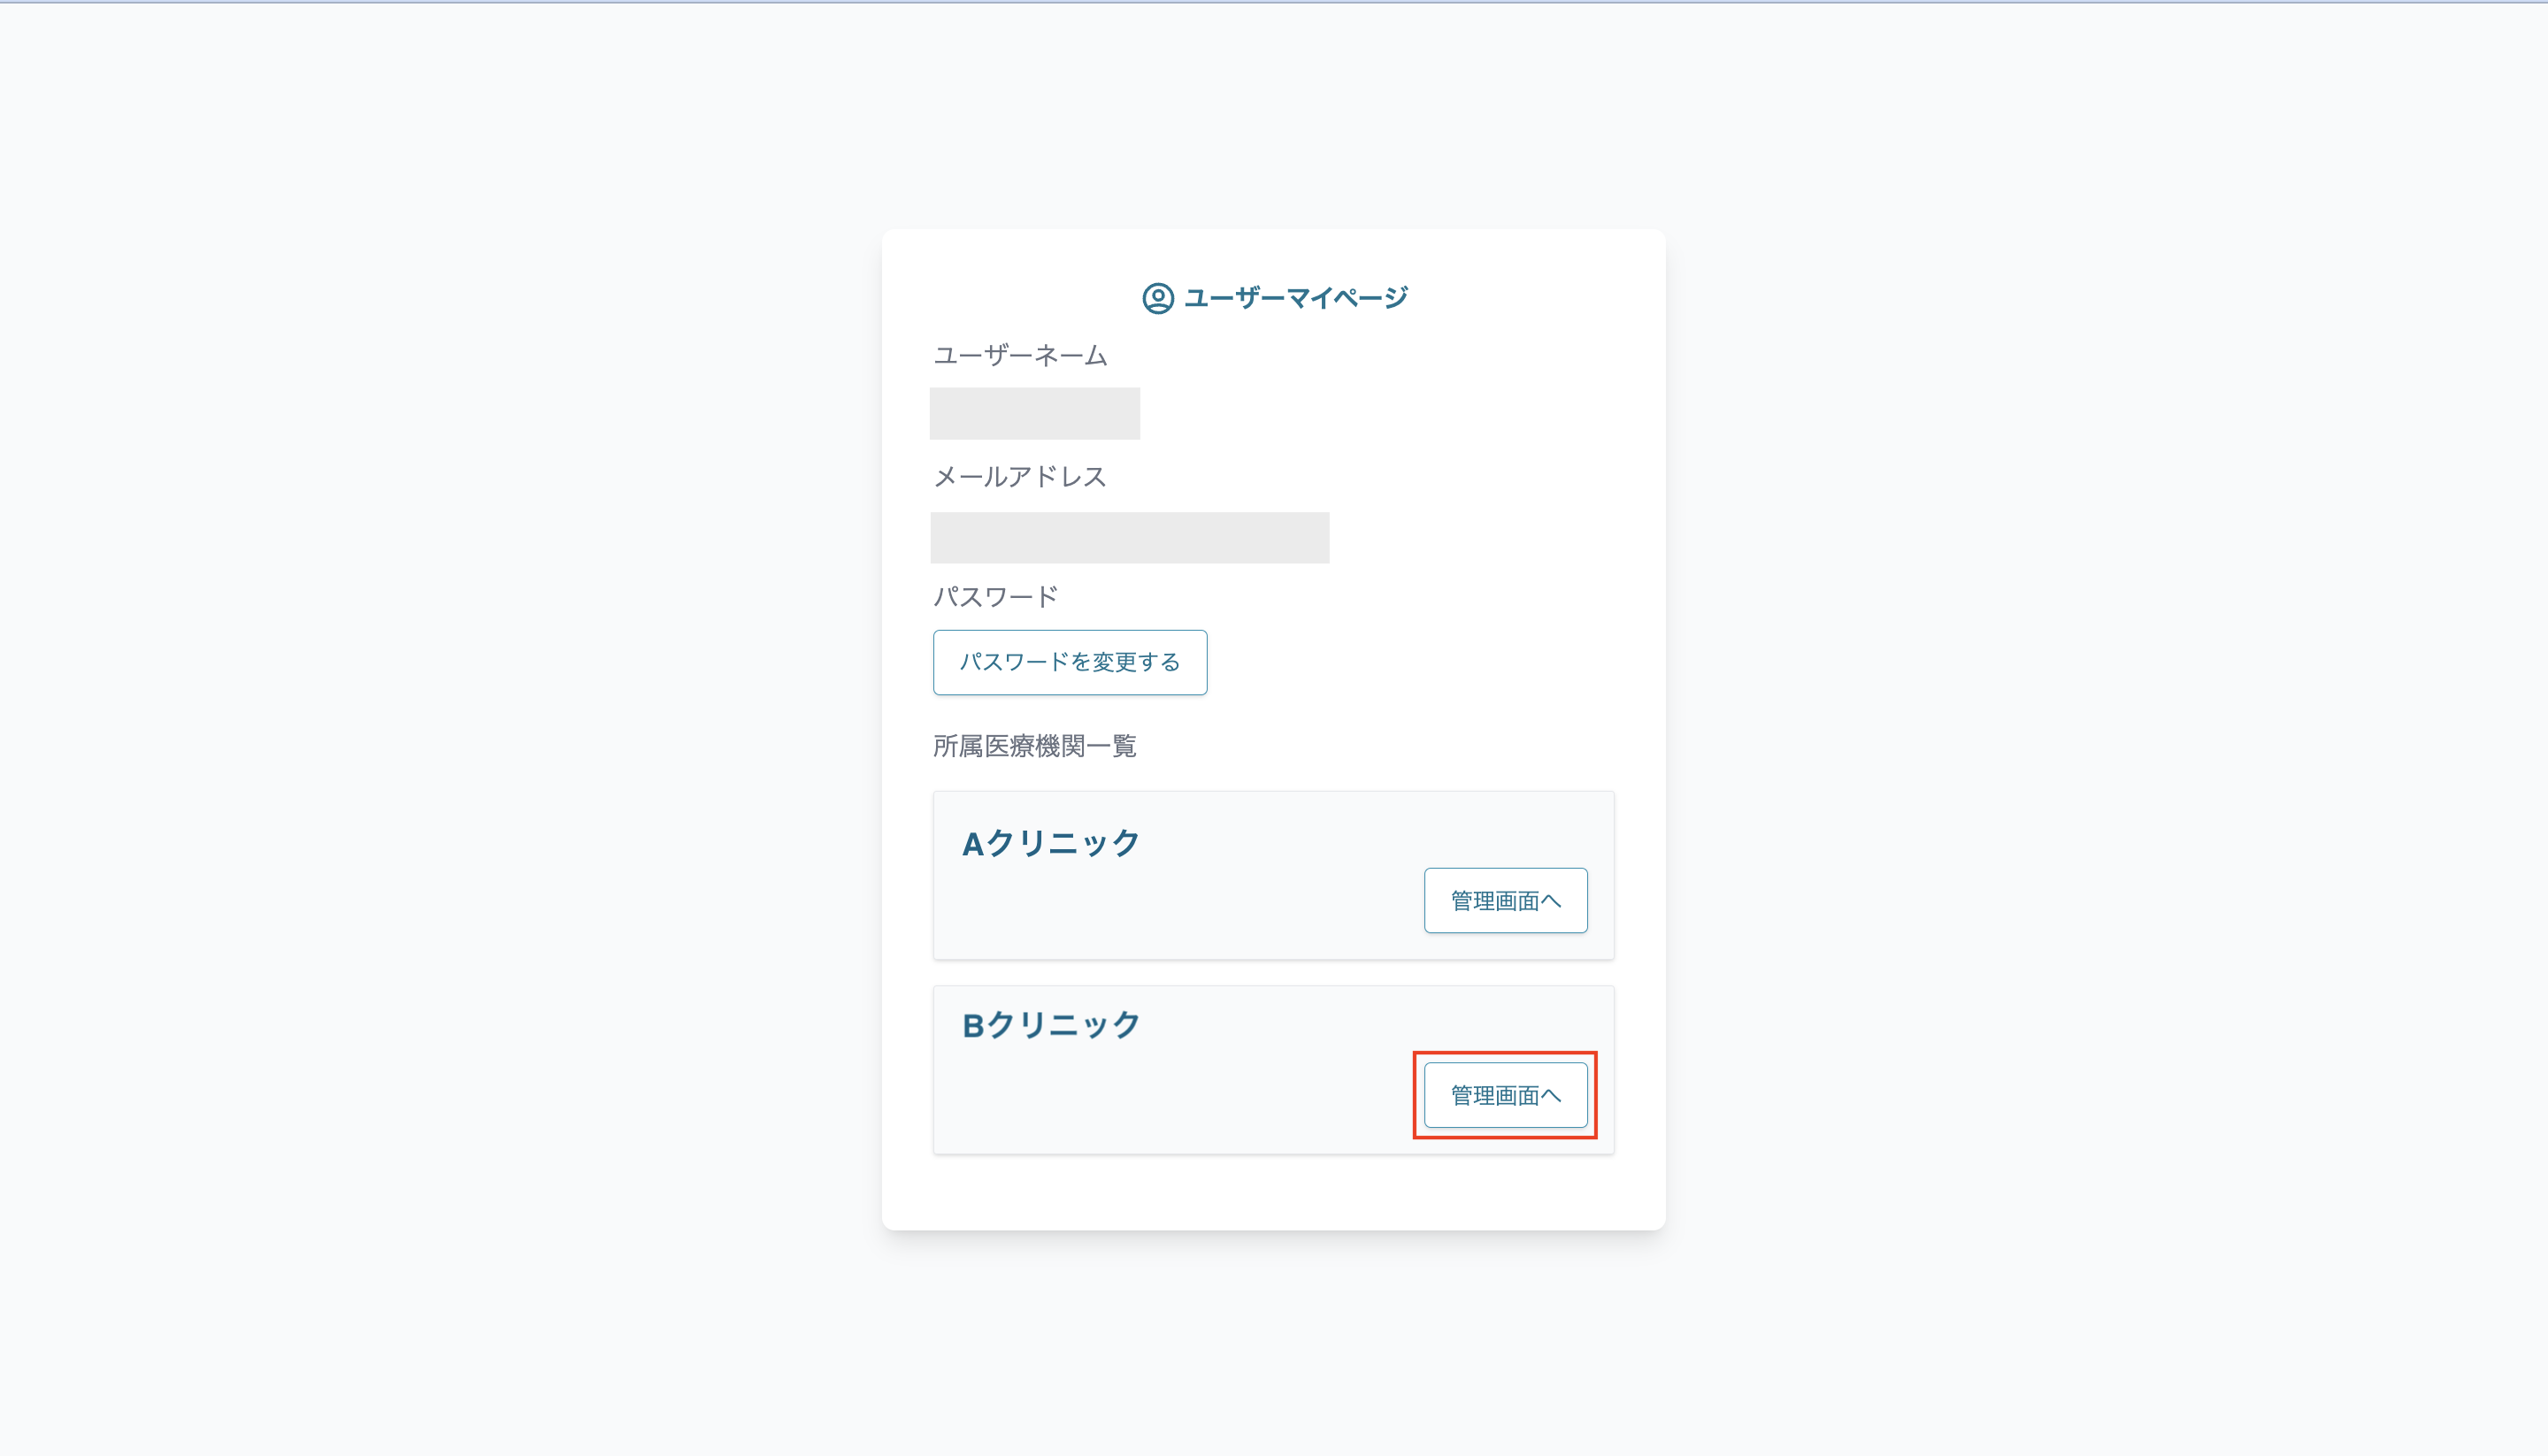2548x1456 pixels.
Task: Click the ユーザーマイページ heading text
Action: 1296,298
